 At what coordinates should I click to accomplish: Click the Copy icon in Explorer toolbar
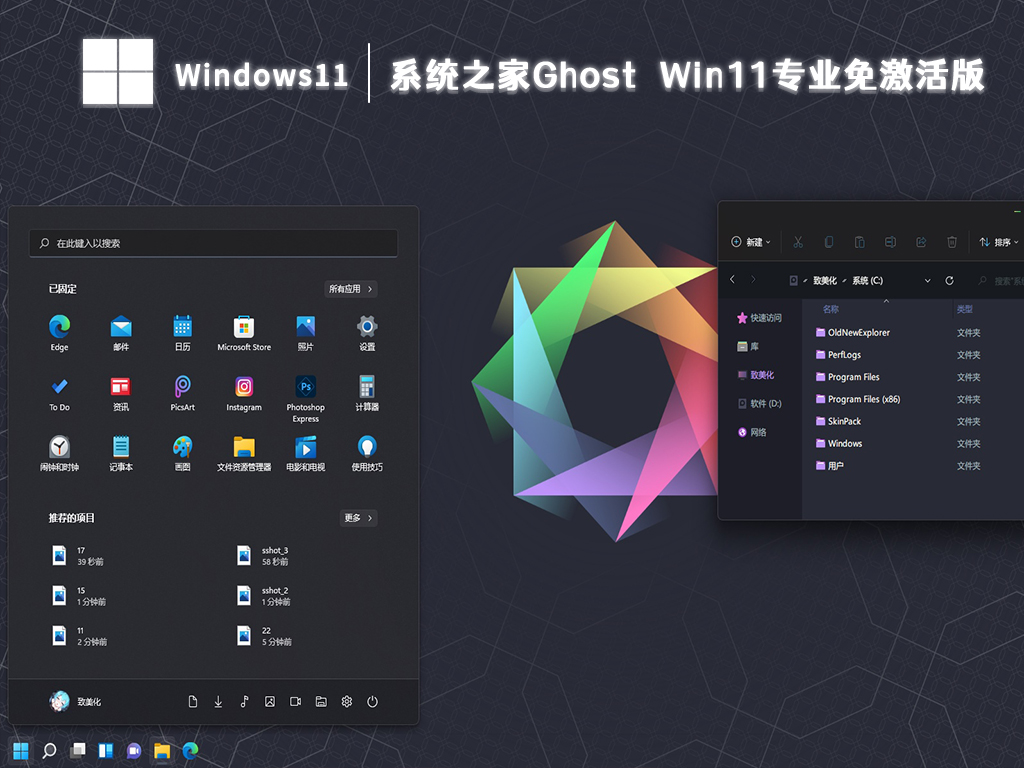(829, 242)
